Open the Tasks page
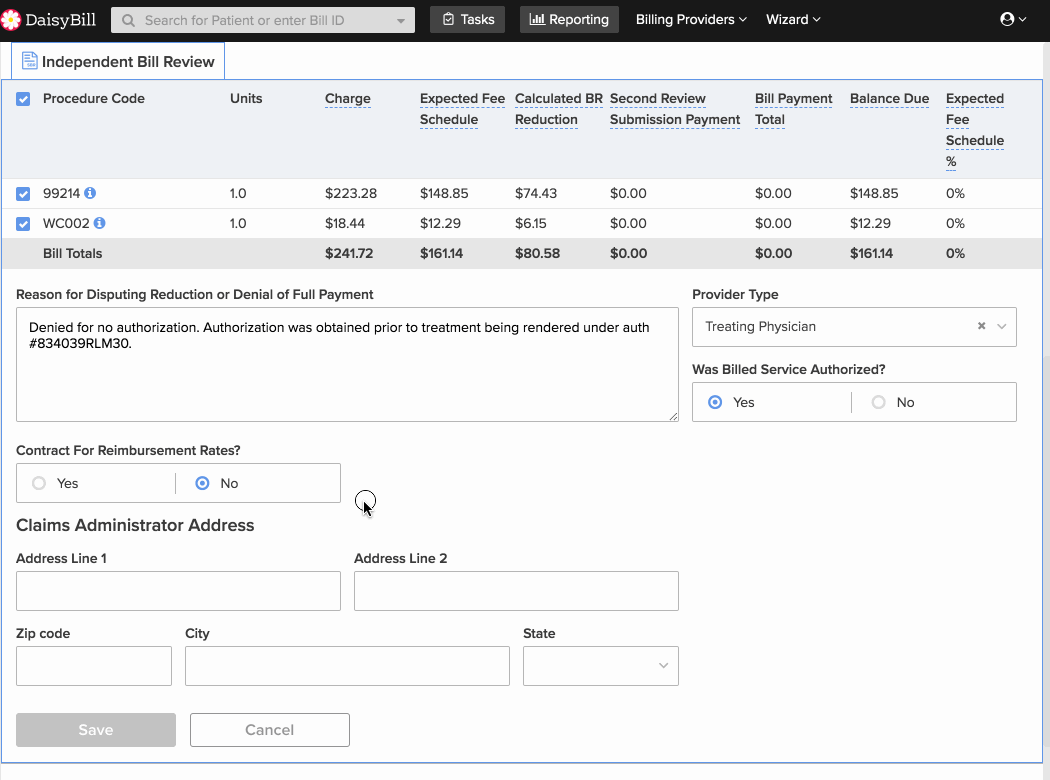1050x780 pixels. (467, 19)
